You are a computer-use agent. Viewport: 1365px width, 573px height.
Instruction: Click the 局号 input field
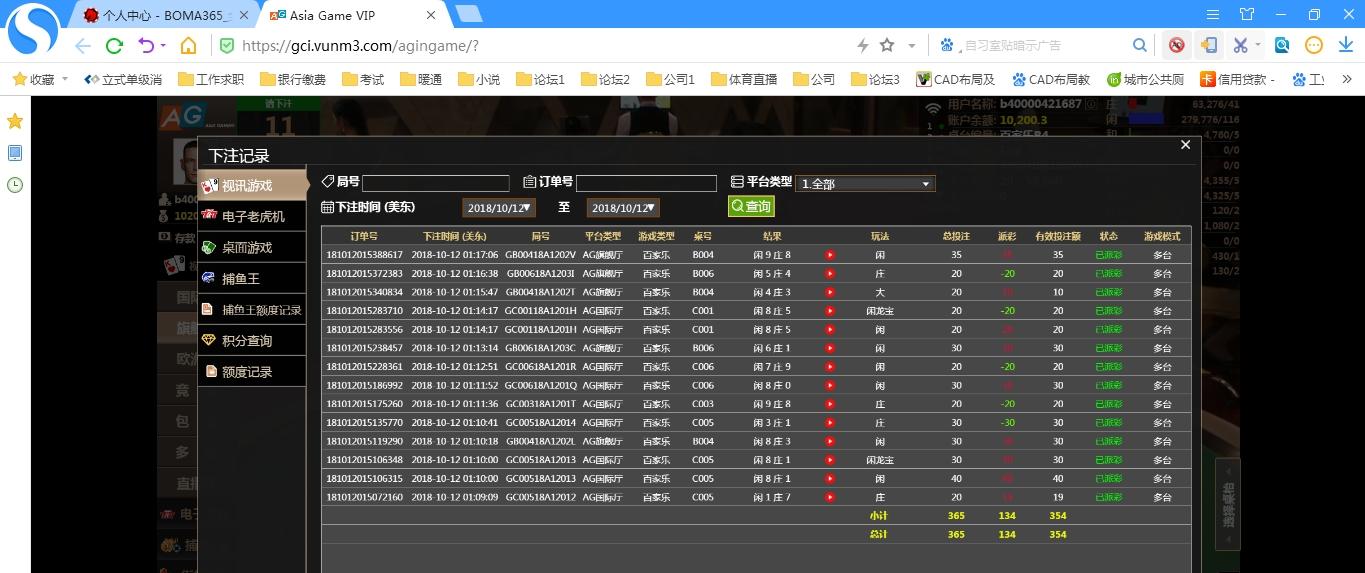coord(435,183)
